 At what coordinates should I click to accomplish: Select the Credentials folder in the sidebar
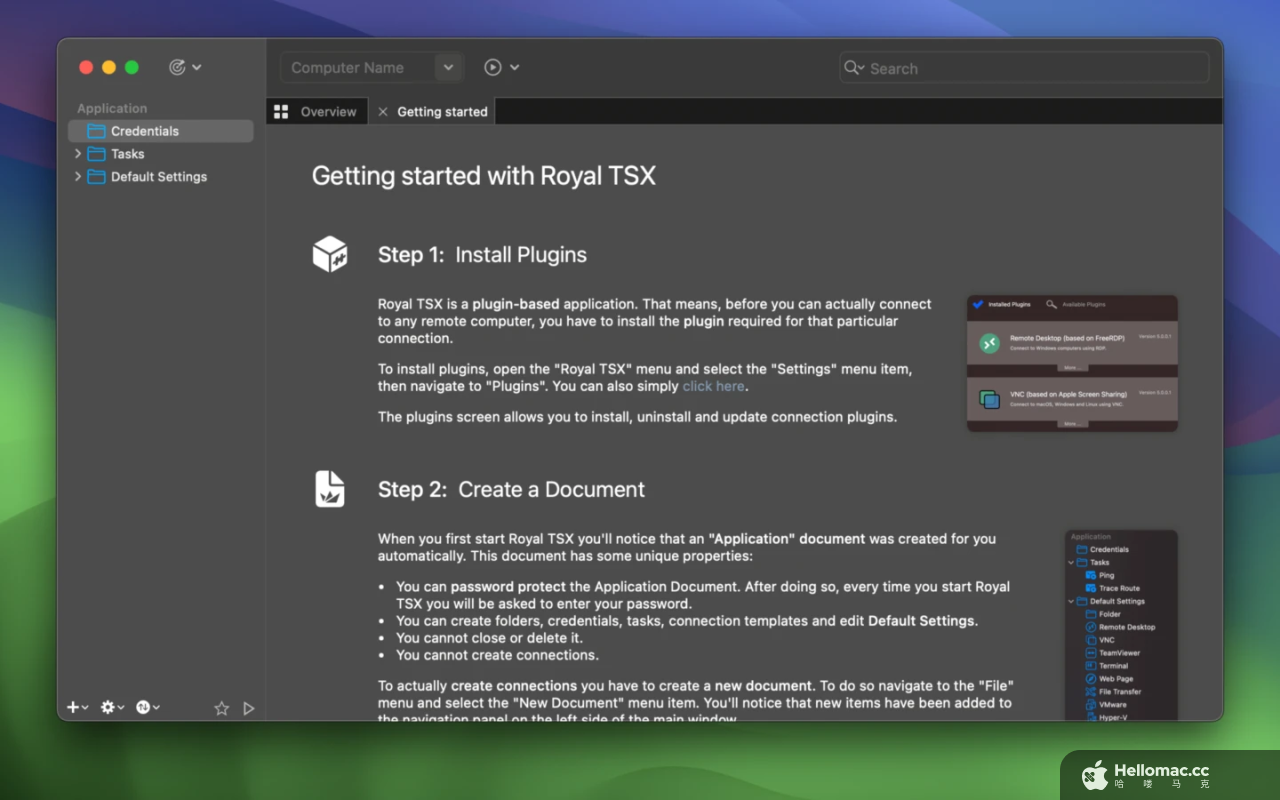[160, 131]
